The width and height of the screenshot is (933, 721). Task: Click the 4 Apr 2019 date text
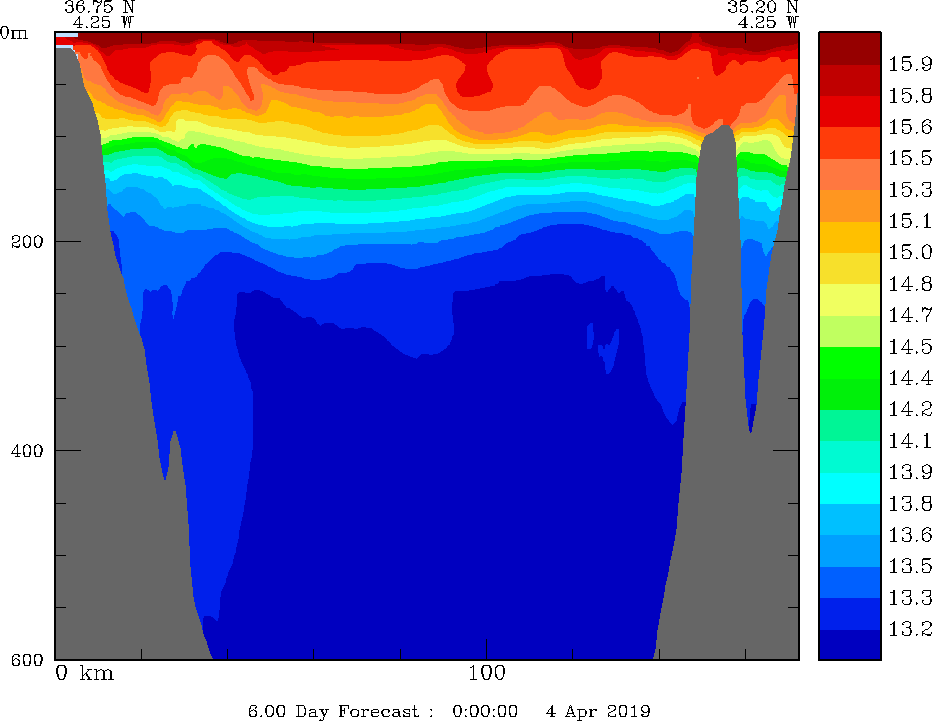coord(598,711)
